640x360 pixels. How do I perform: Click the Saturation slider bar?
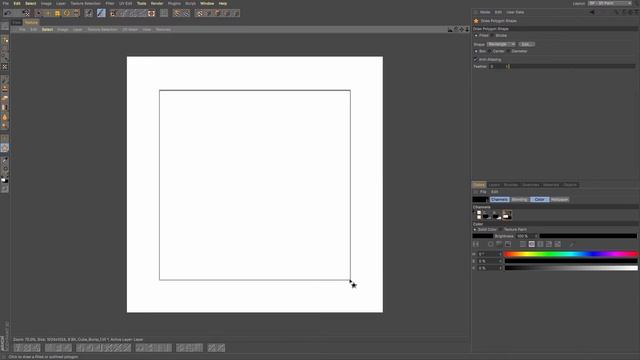coord(571,261)
